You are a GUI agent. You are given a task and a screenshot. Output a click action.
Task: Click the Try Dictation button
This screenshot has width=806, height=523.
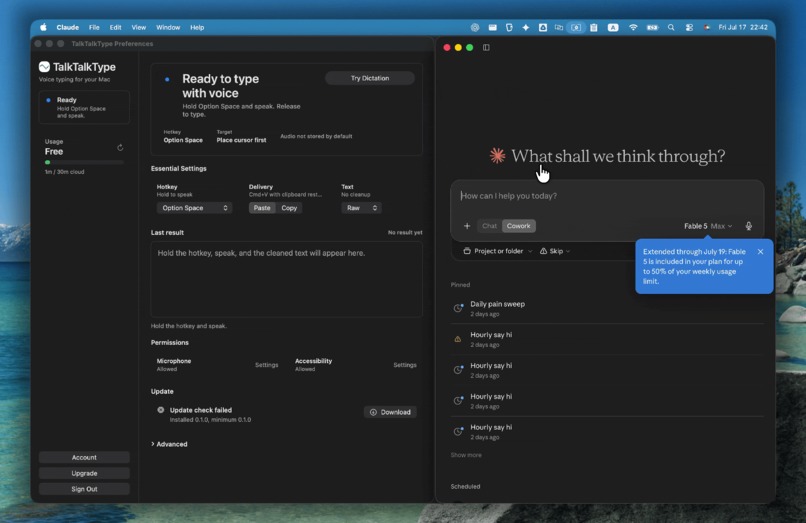370,78
